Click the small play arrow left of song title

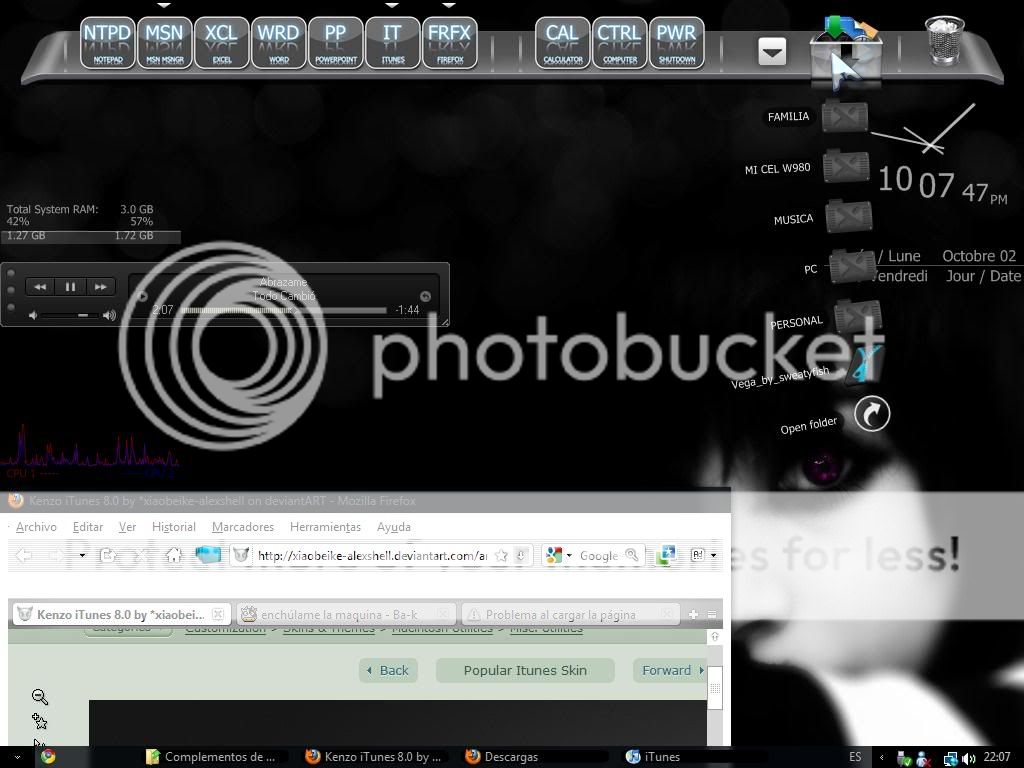tap(142, 296)
